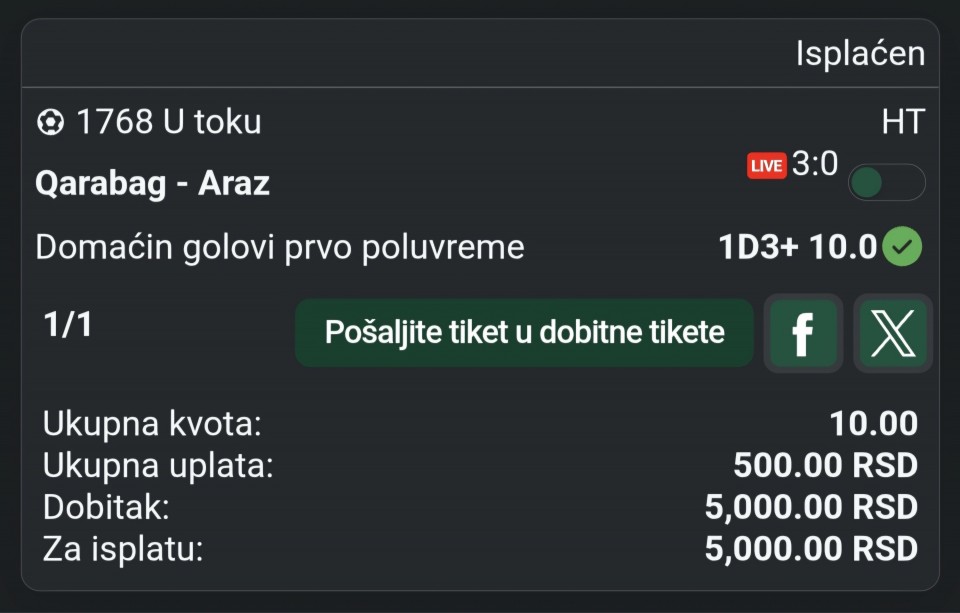Click the red LIVE badge
Screen dimensions: 960x613
767,165
